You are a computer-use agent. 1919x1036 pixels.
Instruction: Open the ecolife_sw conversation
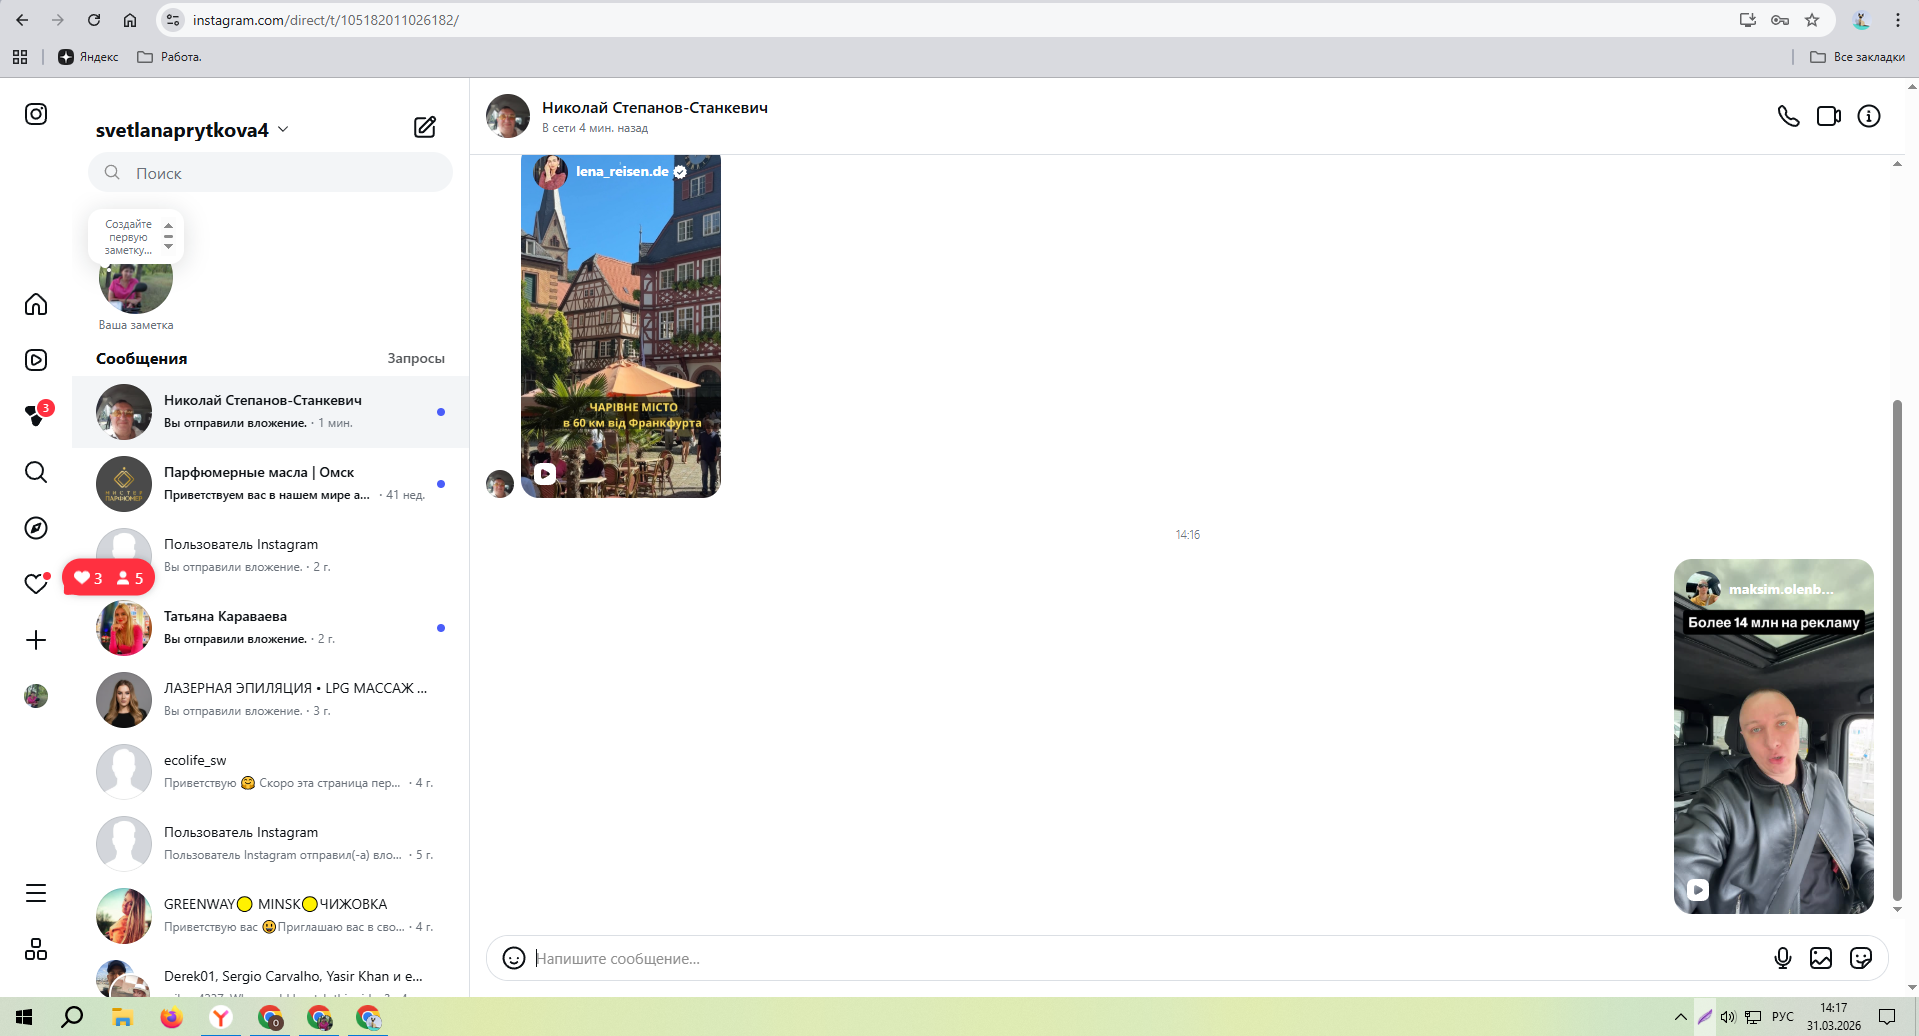click(x=270, y=772)
